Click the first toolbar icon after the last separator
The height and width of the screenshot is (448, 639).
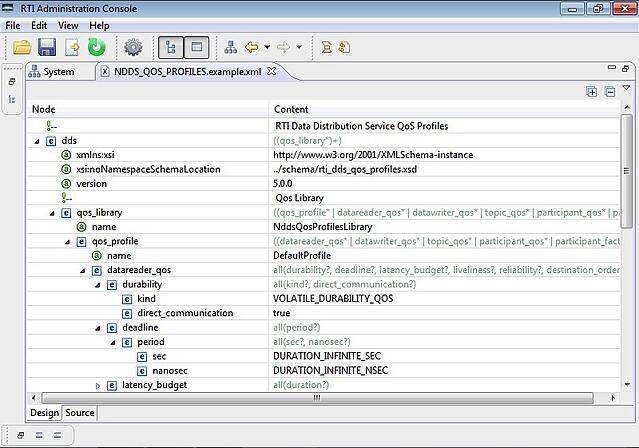[326, 47]
